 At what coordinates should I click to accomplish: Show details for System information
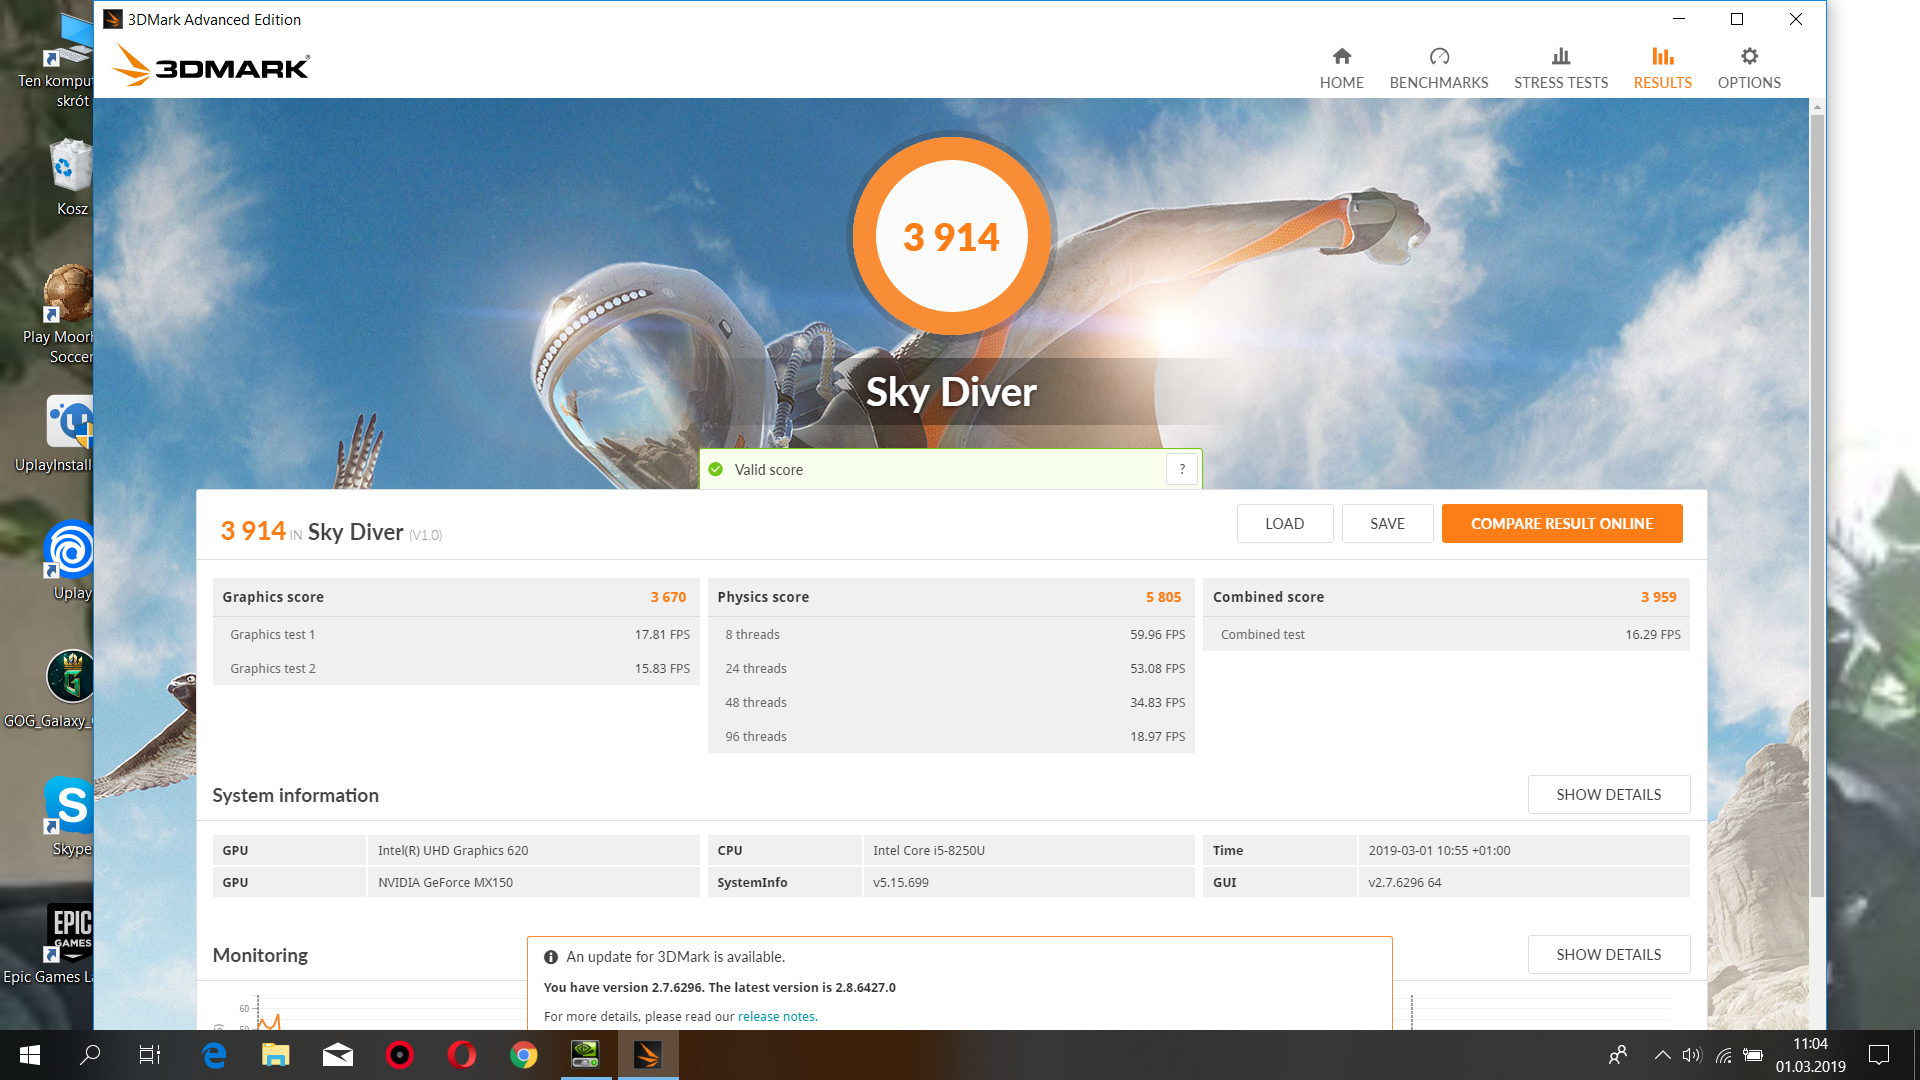click(x=1608, y=794)
